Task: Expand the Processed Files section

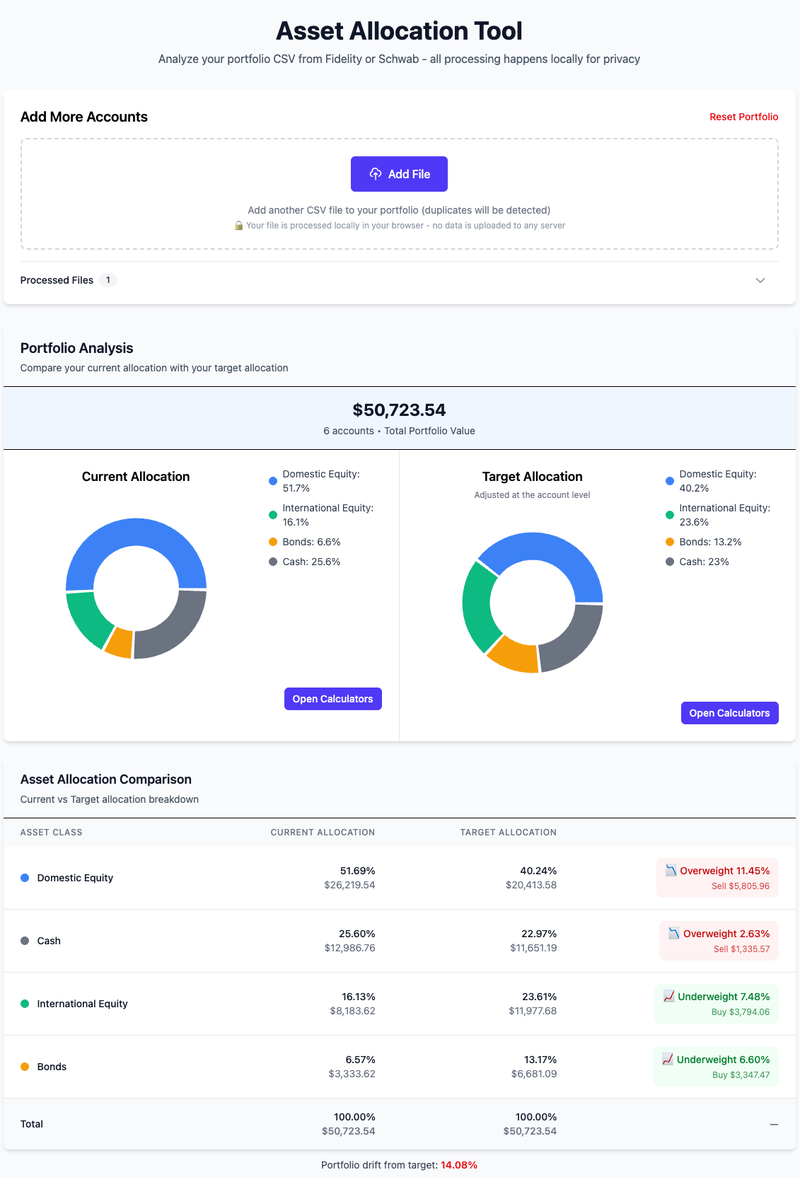Action: (760, 280)
